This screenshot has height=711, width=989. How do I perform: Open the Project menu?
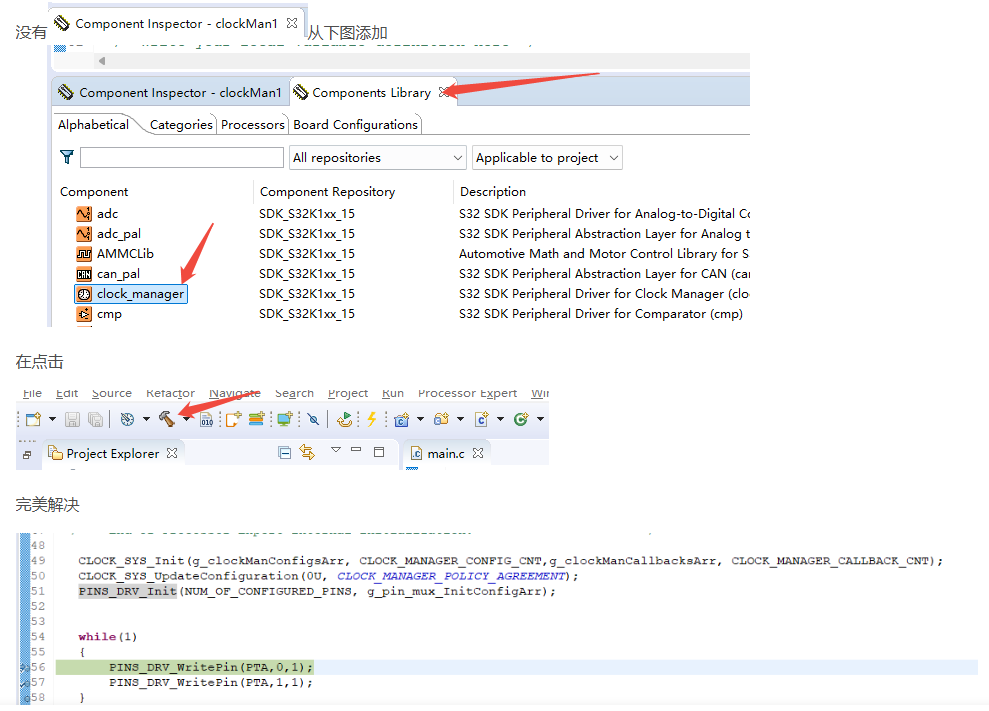click(348, 393)
